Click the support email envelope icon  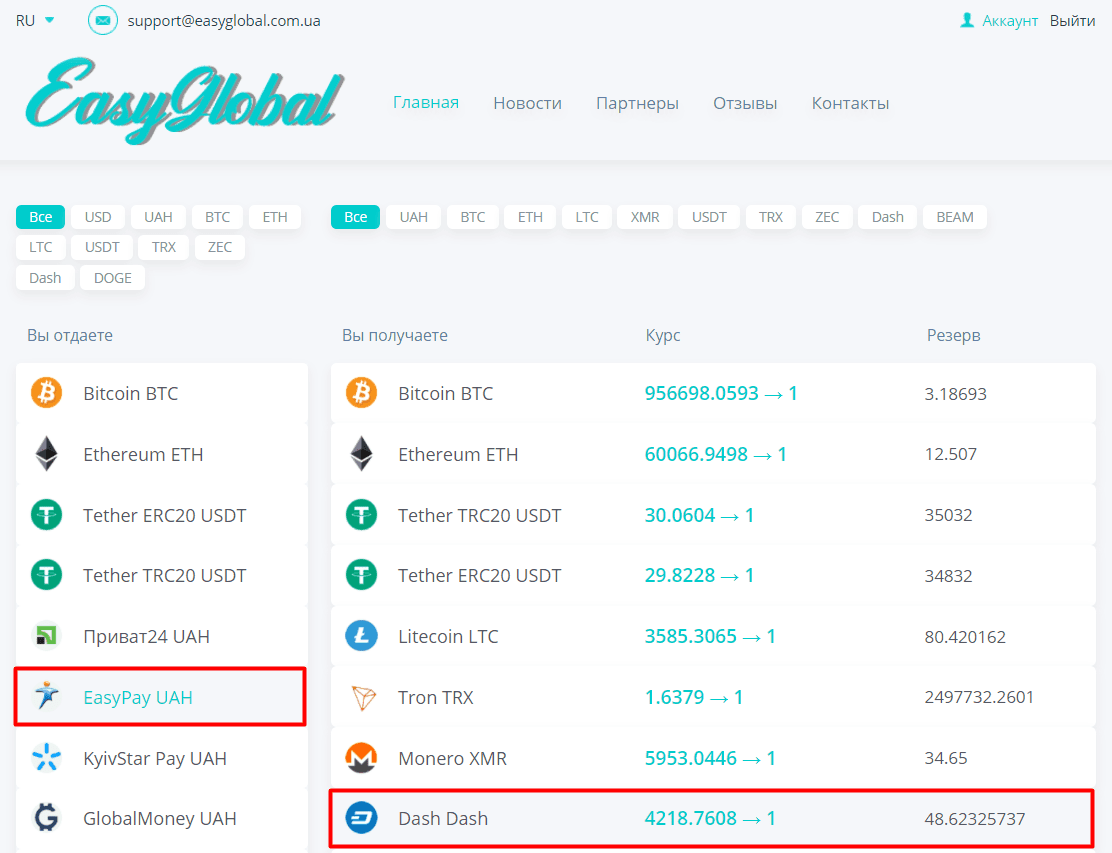[x=102, y=20]
